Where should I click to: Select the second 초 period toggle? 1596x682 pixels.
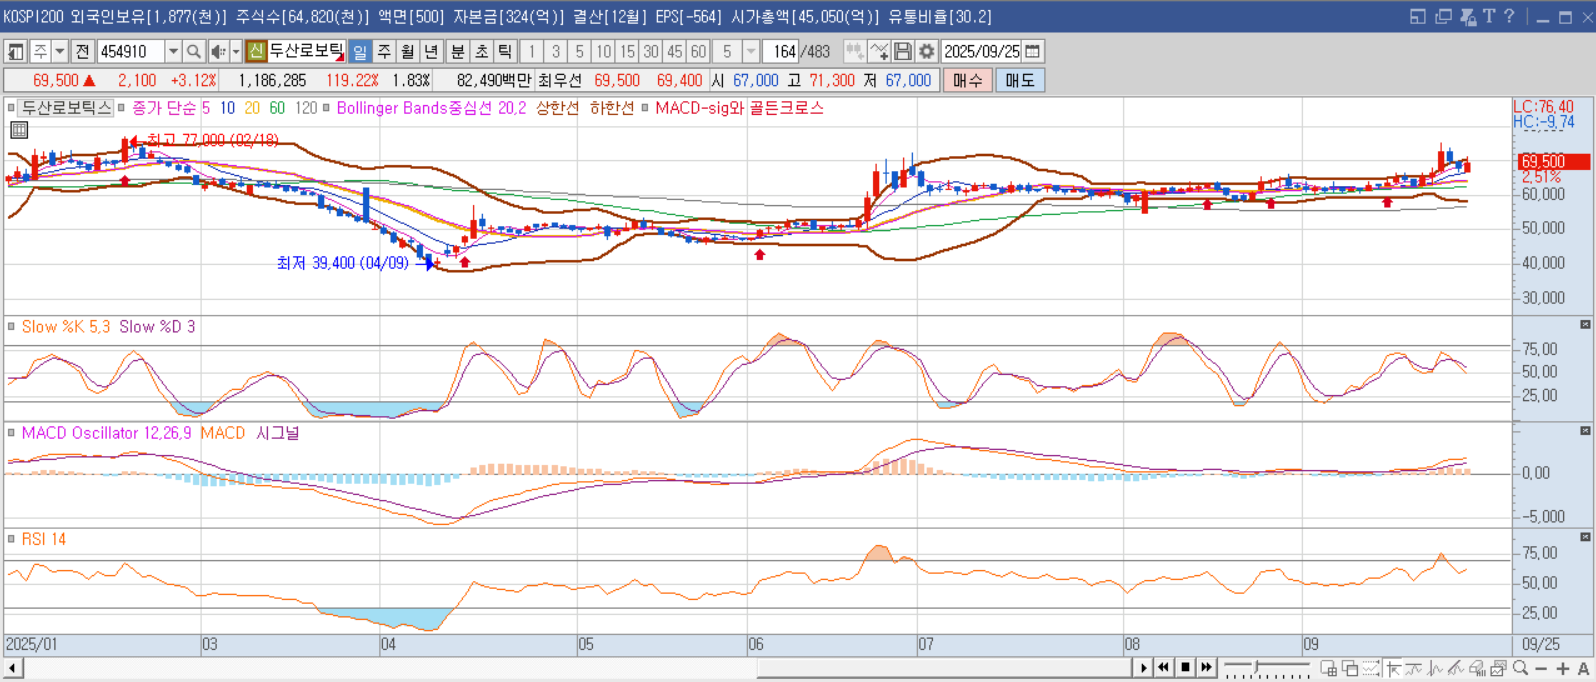[x=481, y=51]
